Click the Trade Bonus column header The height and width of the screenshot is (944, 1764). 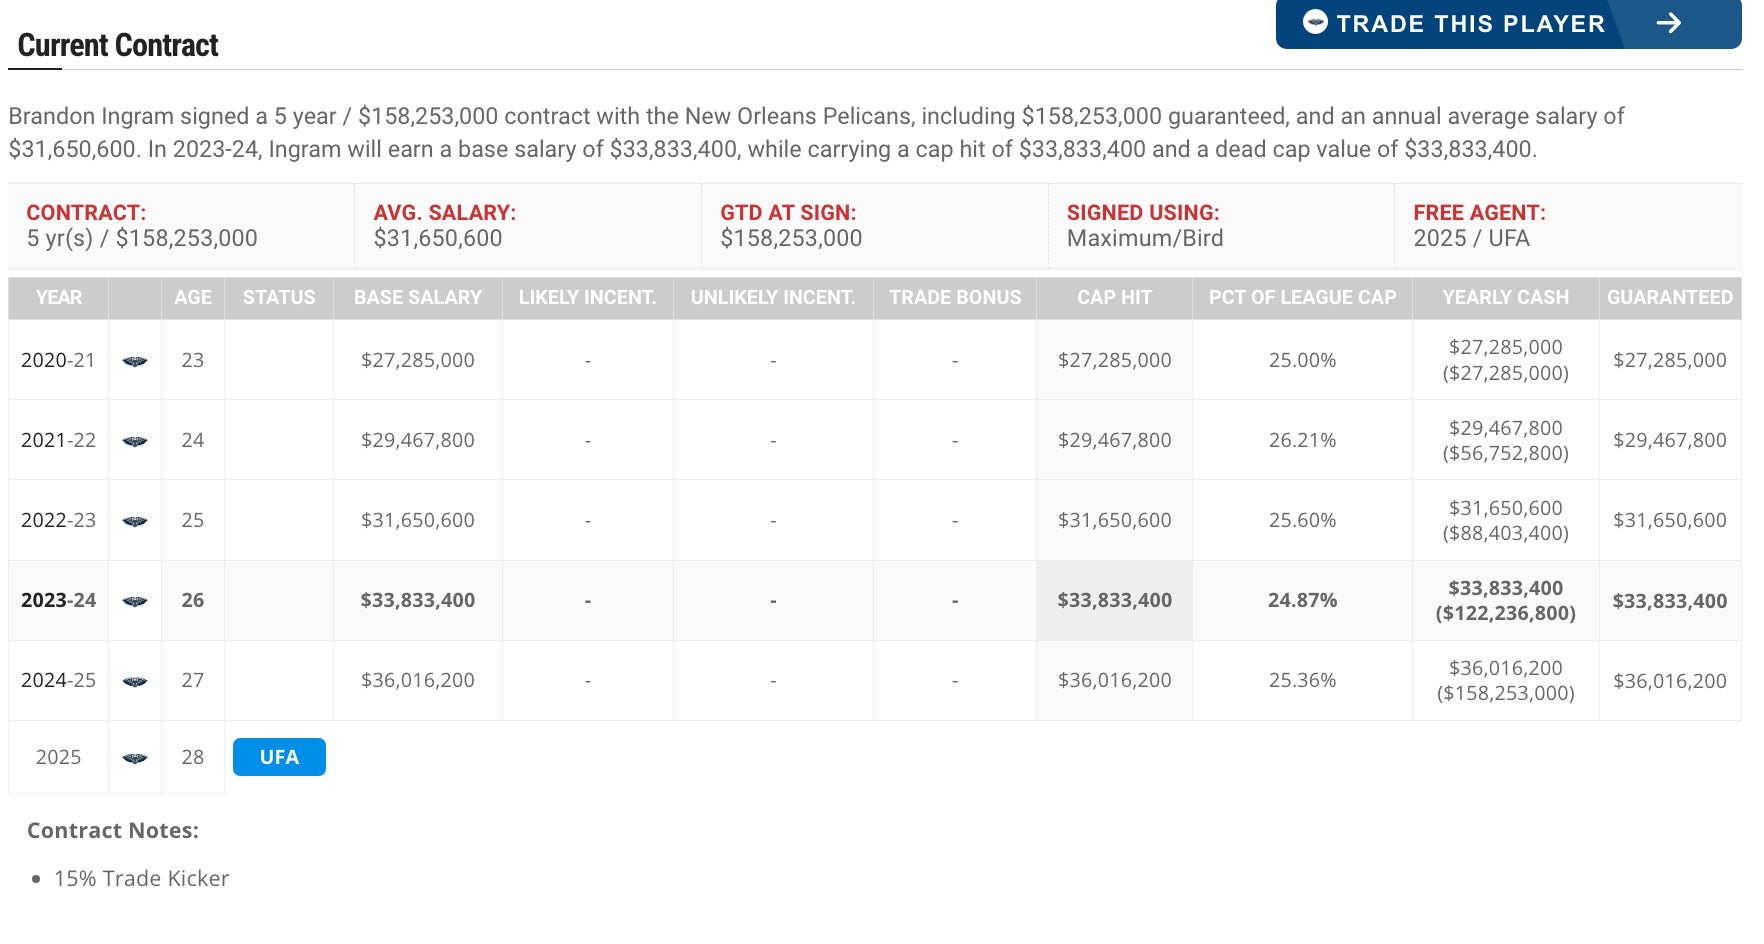[955, 298]
